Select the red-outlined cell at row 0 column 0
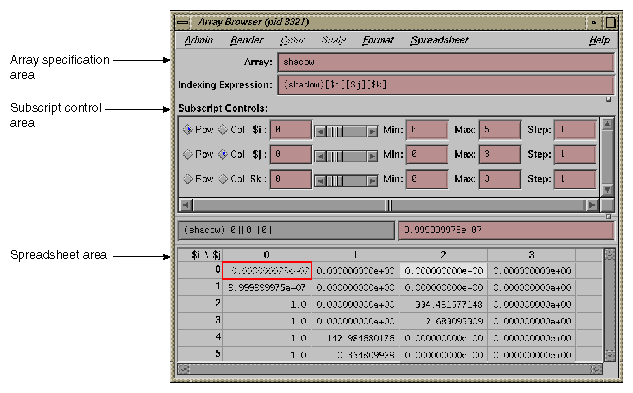The image size is (633, 393). click(x=267, y=271)
